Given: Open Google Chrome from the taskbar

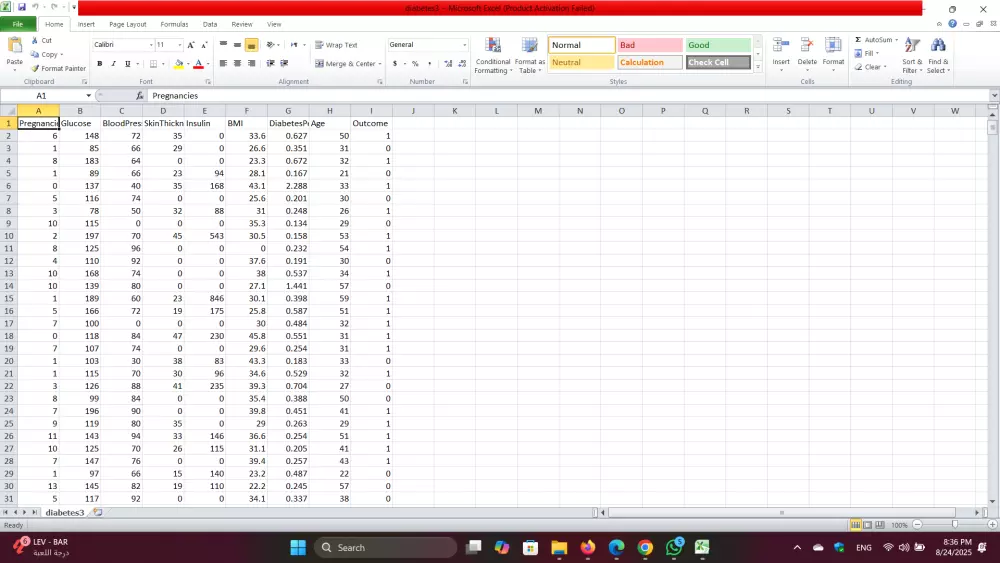Looking at the screenshot, I should [645, 548].
